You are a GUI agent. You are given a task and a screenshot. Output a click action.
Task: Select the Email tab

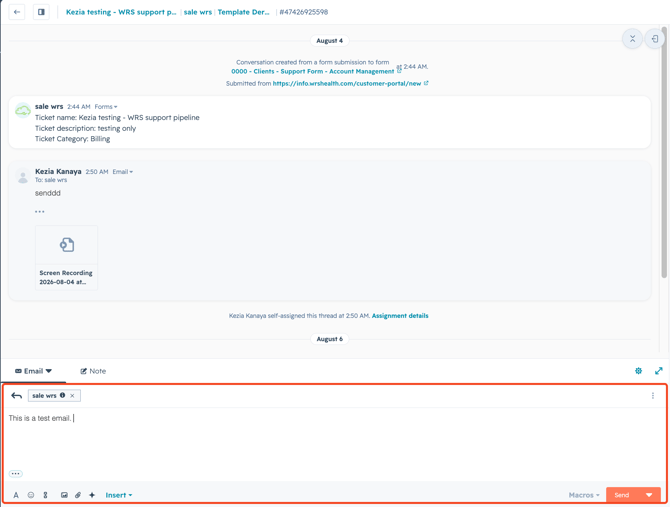click(x=33, y=371)
